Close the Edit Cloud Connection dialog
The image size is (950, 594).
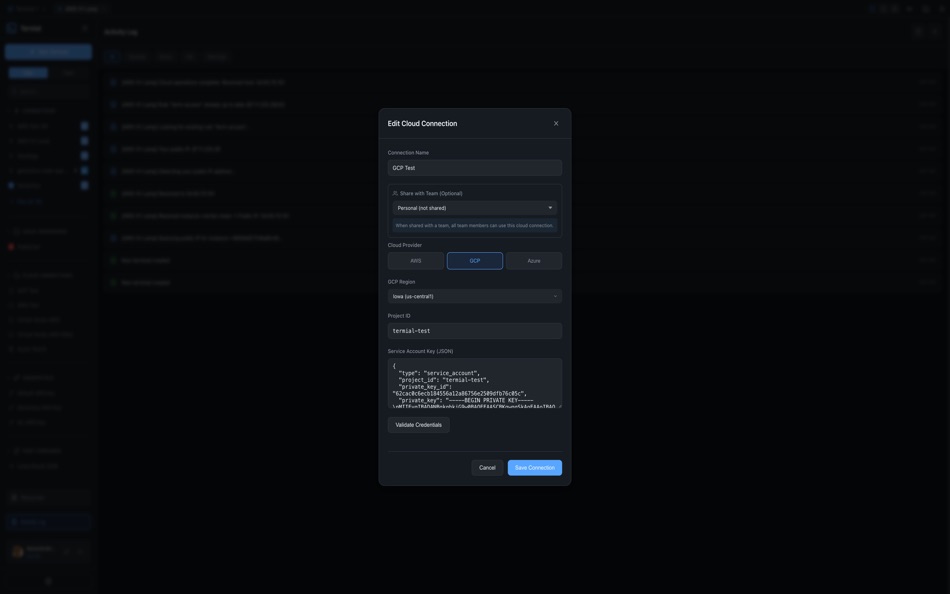554,121
